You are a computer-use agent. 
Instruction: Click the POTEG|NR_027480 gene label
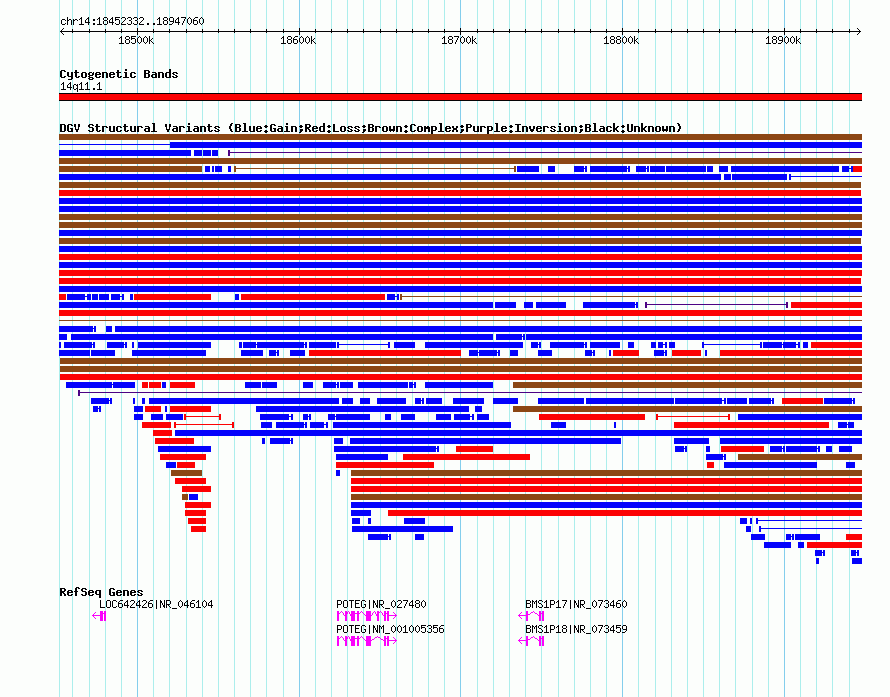coord(381,604)
